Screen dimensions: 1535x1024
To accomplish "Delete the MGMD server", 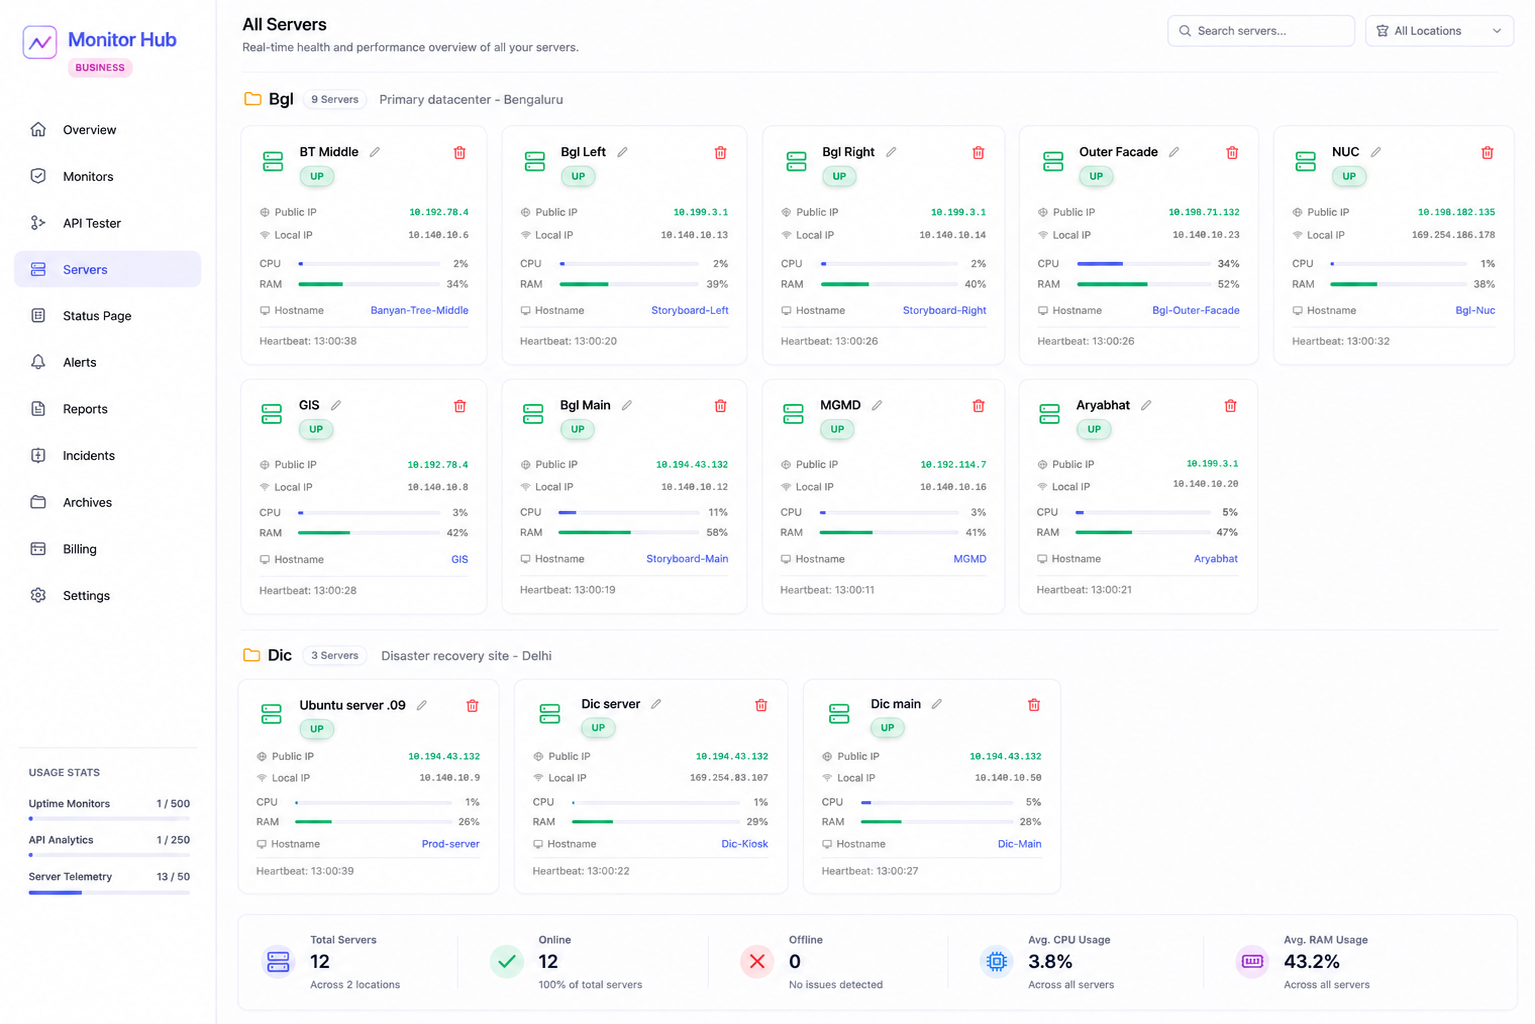I will (x=978, y=406).
